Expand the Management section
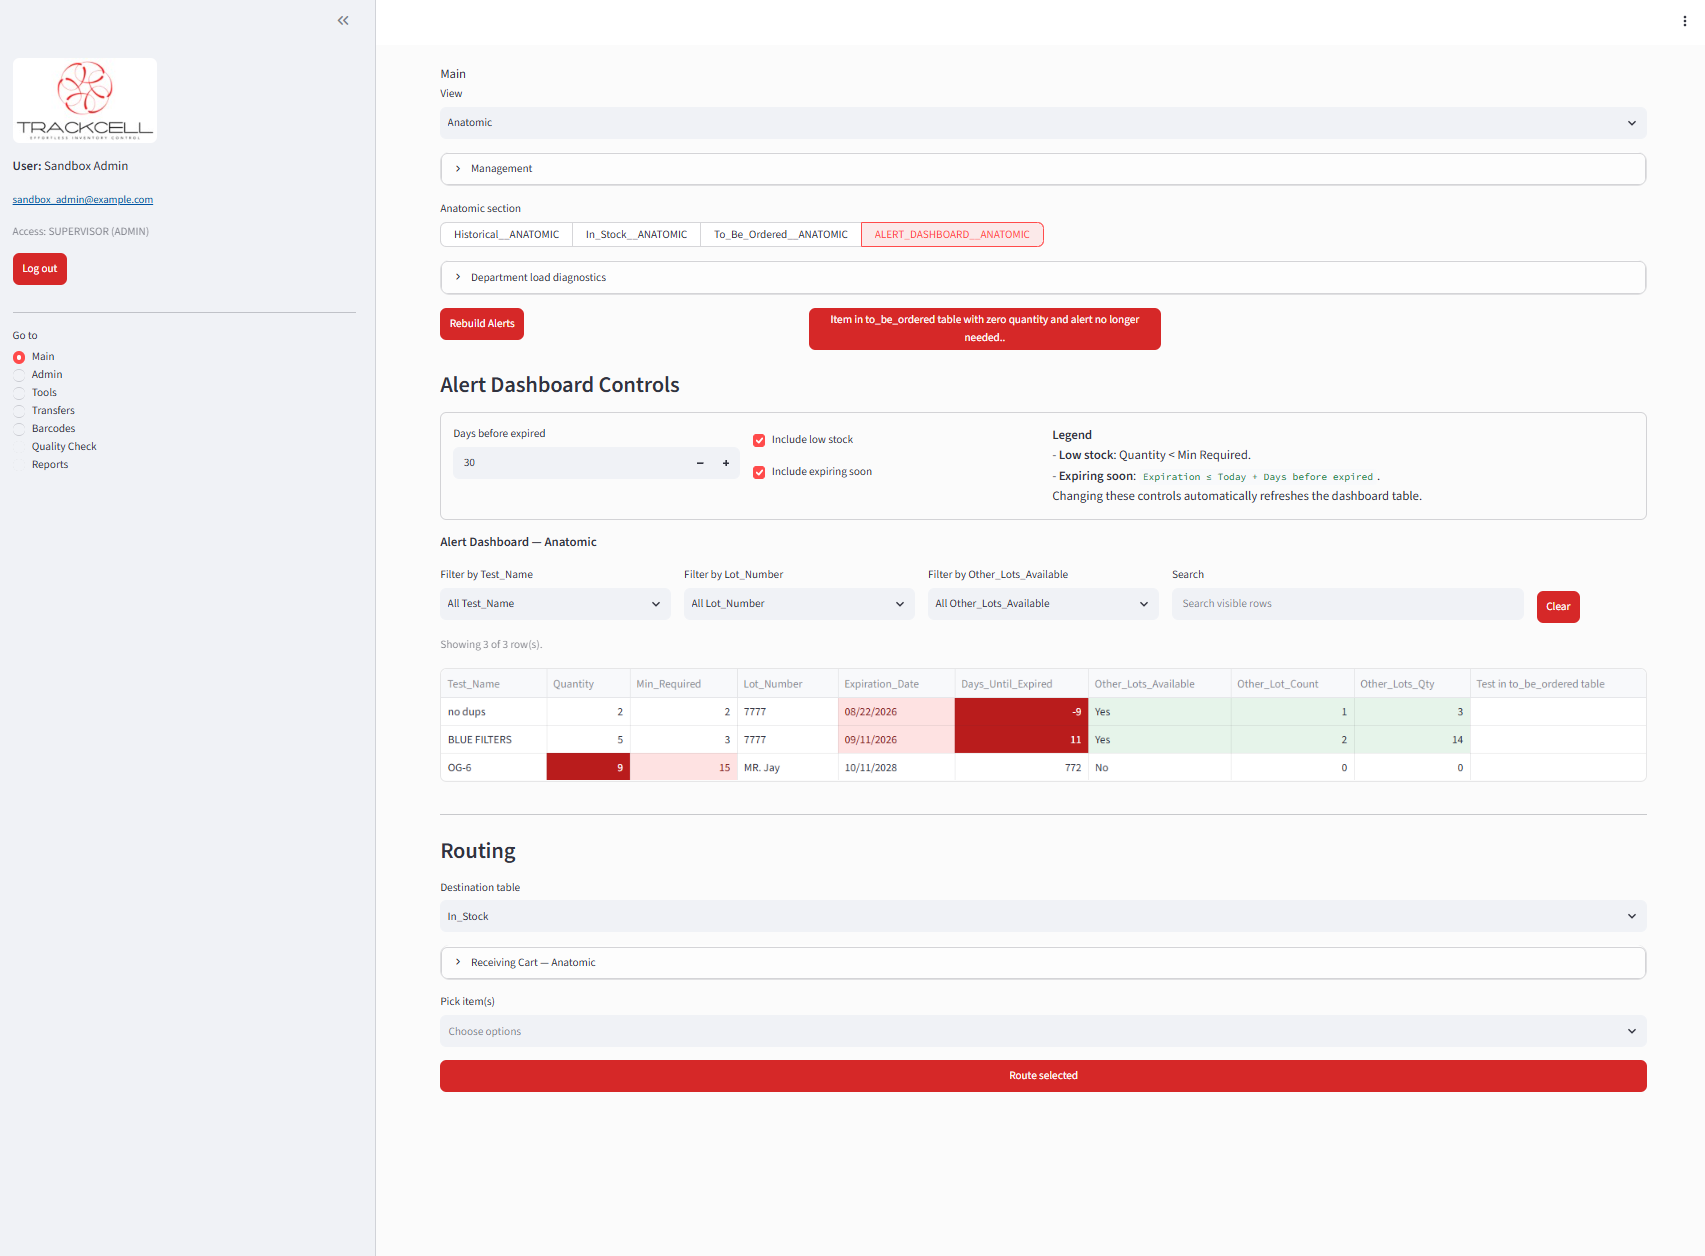1705x1256 pixels. click(1043, 169)
